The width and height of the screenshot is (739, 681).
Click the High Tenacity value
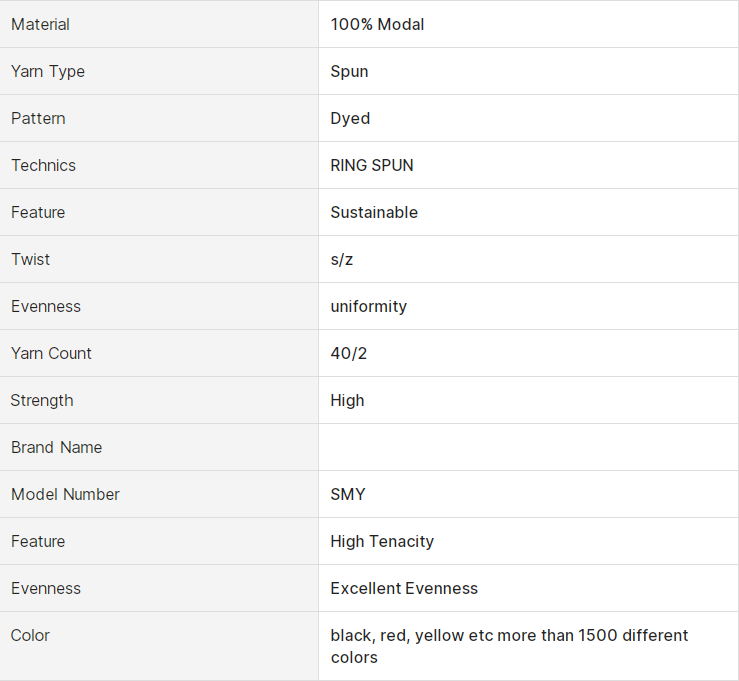coord(382,542)
